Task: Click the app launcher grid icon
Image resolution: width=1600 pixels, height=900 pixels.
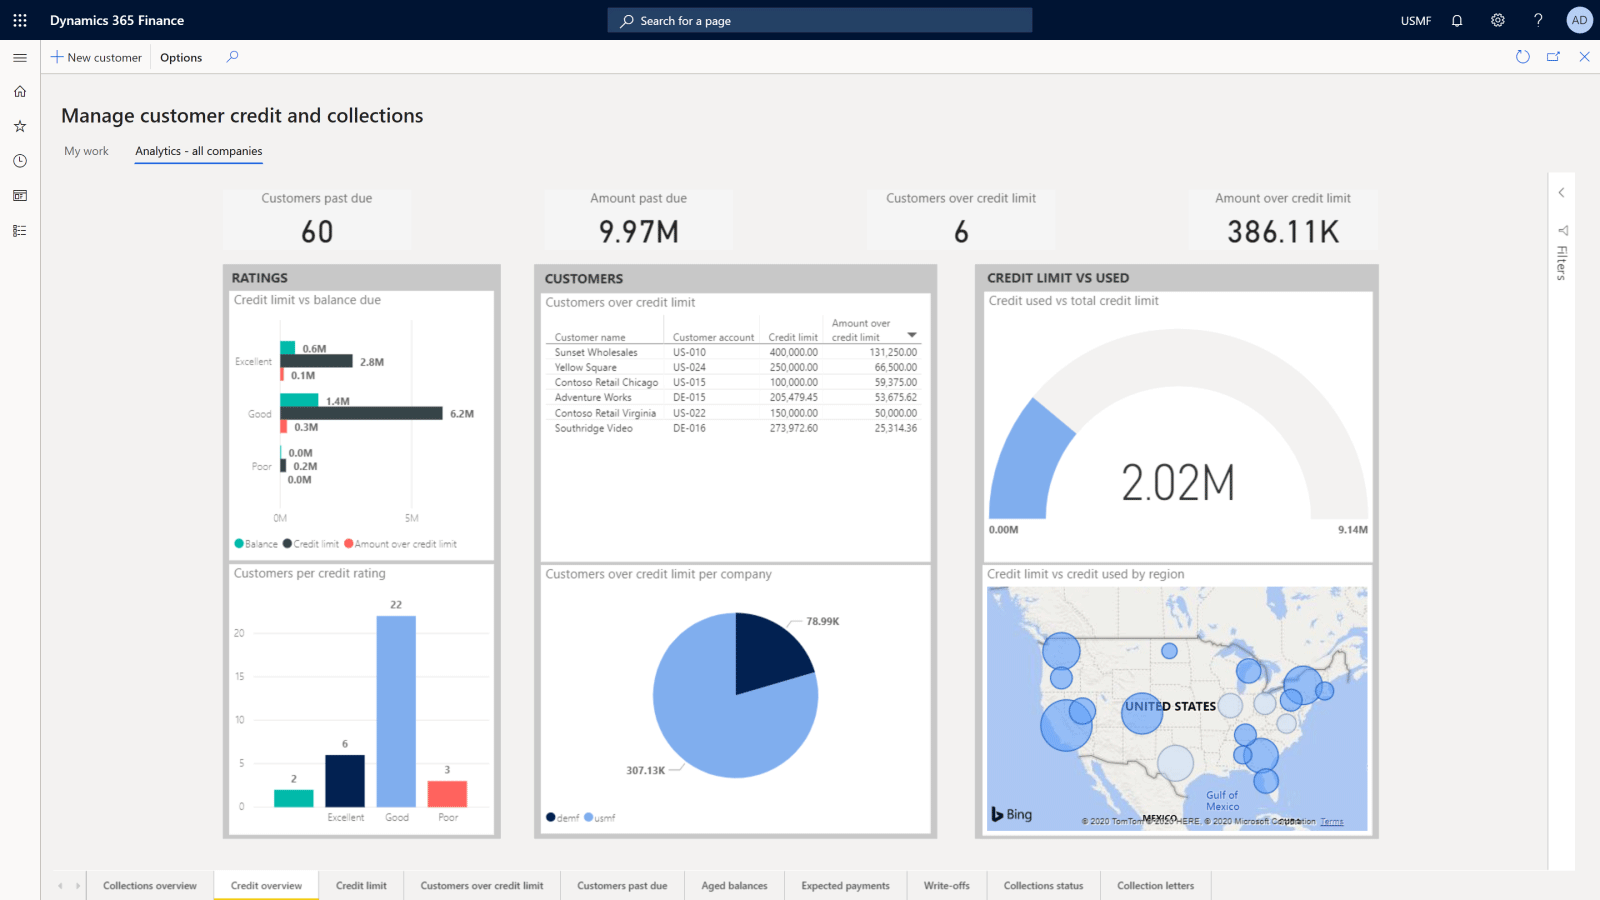Action: 19,20
